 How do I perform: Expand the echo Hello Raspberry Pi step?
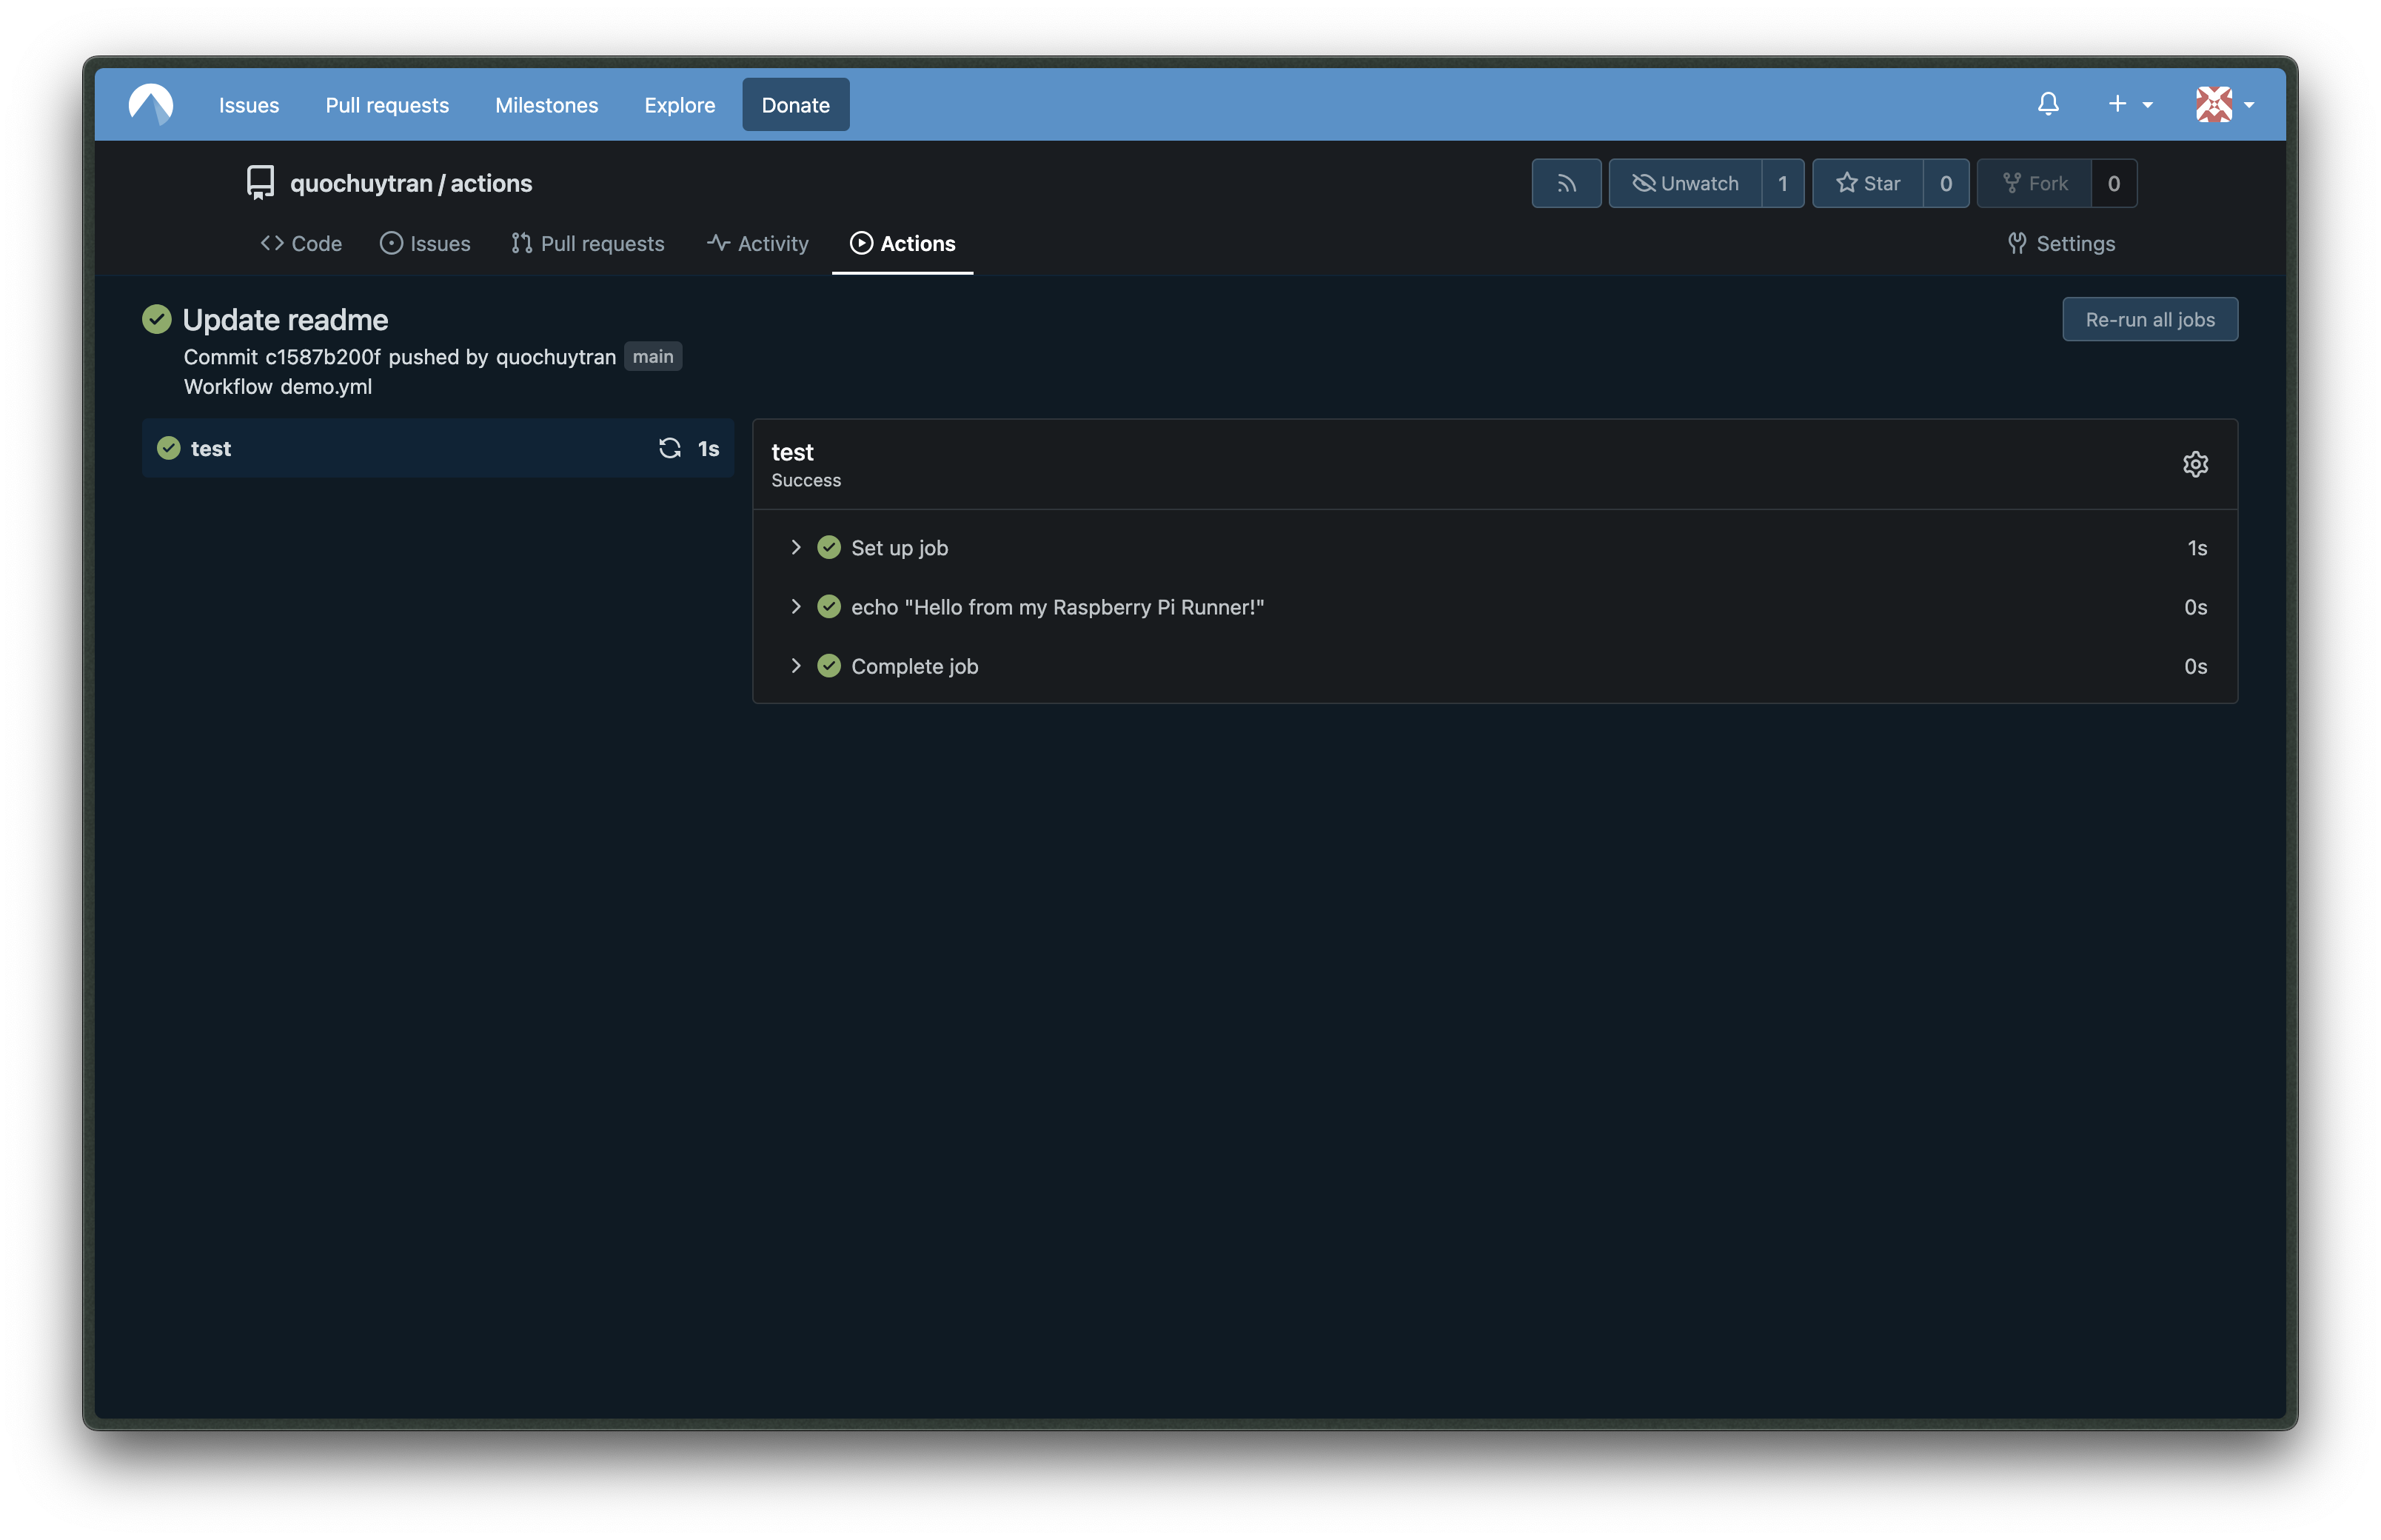coord(796,607)
